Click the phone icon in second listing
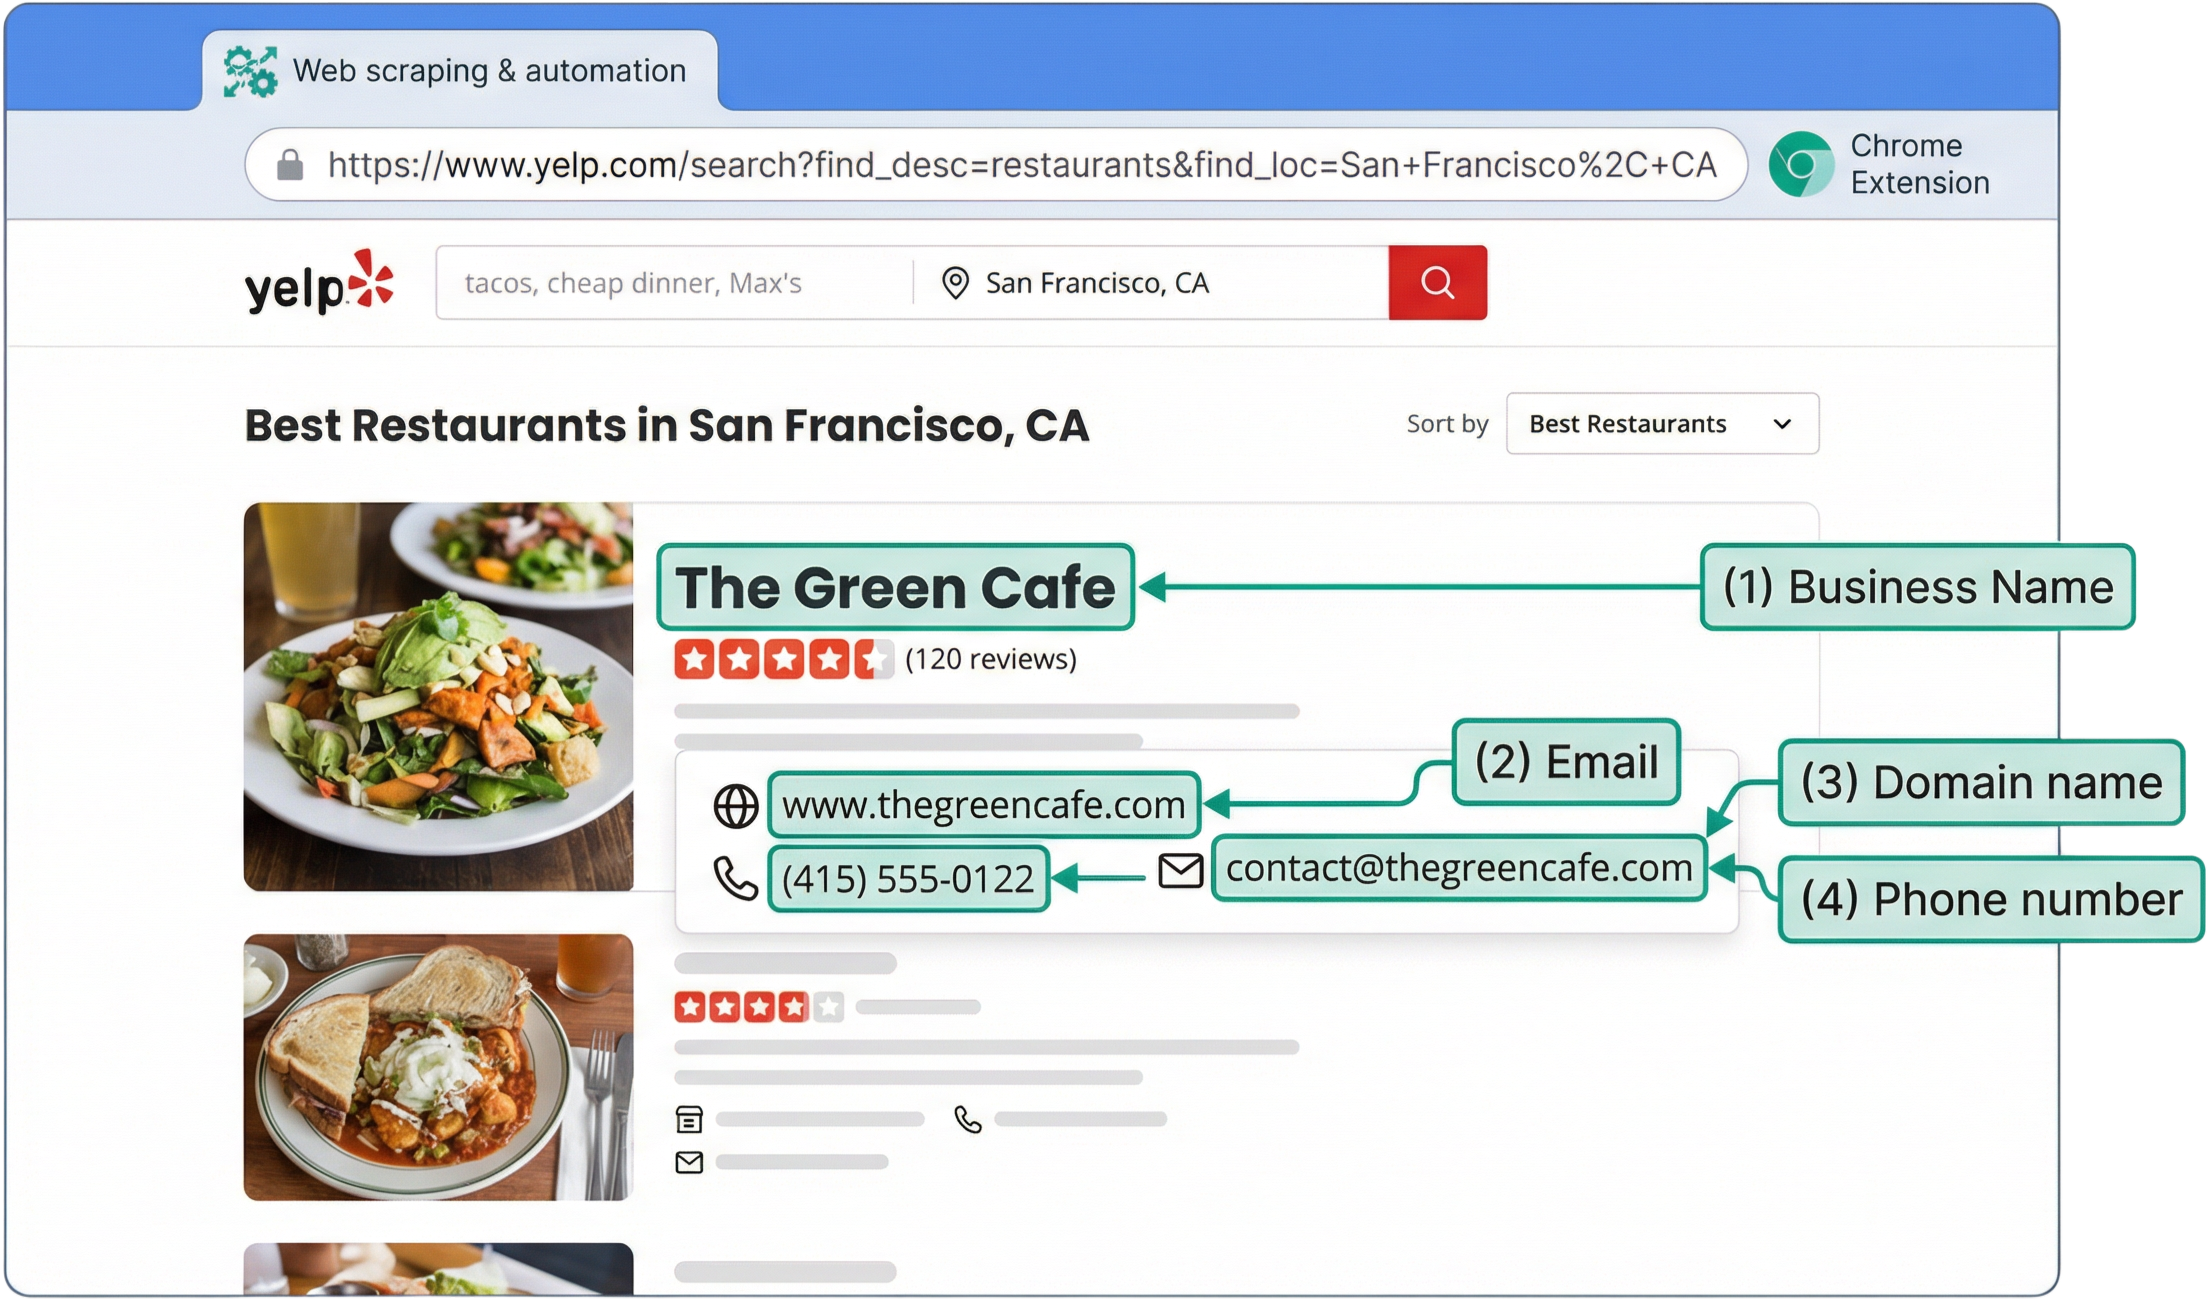The image size is (2209, 1299). click(967, 1119)
